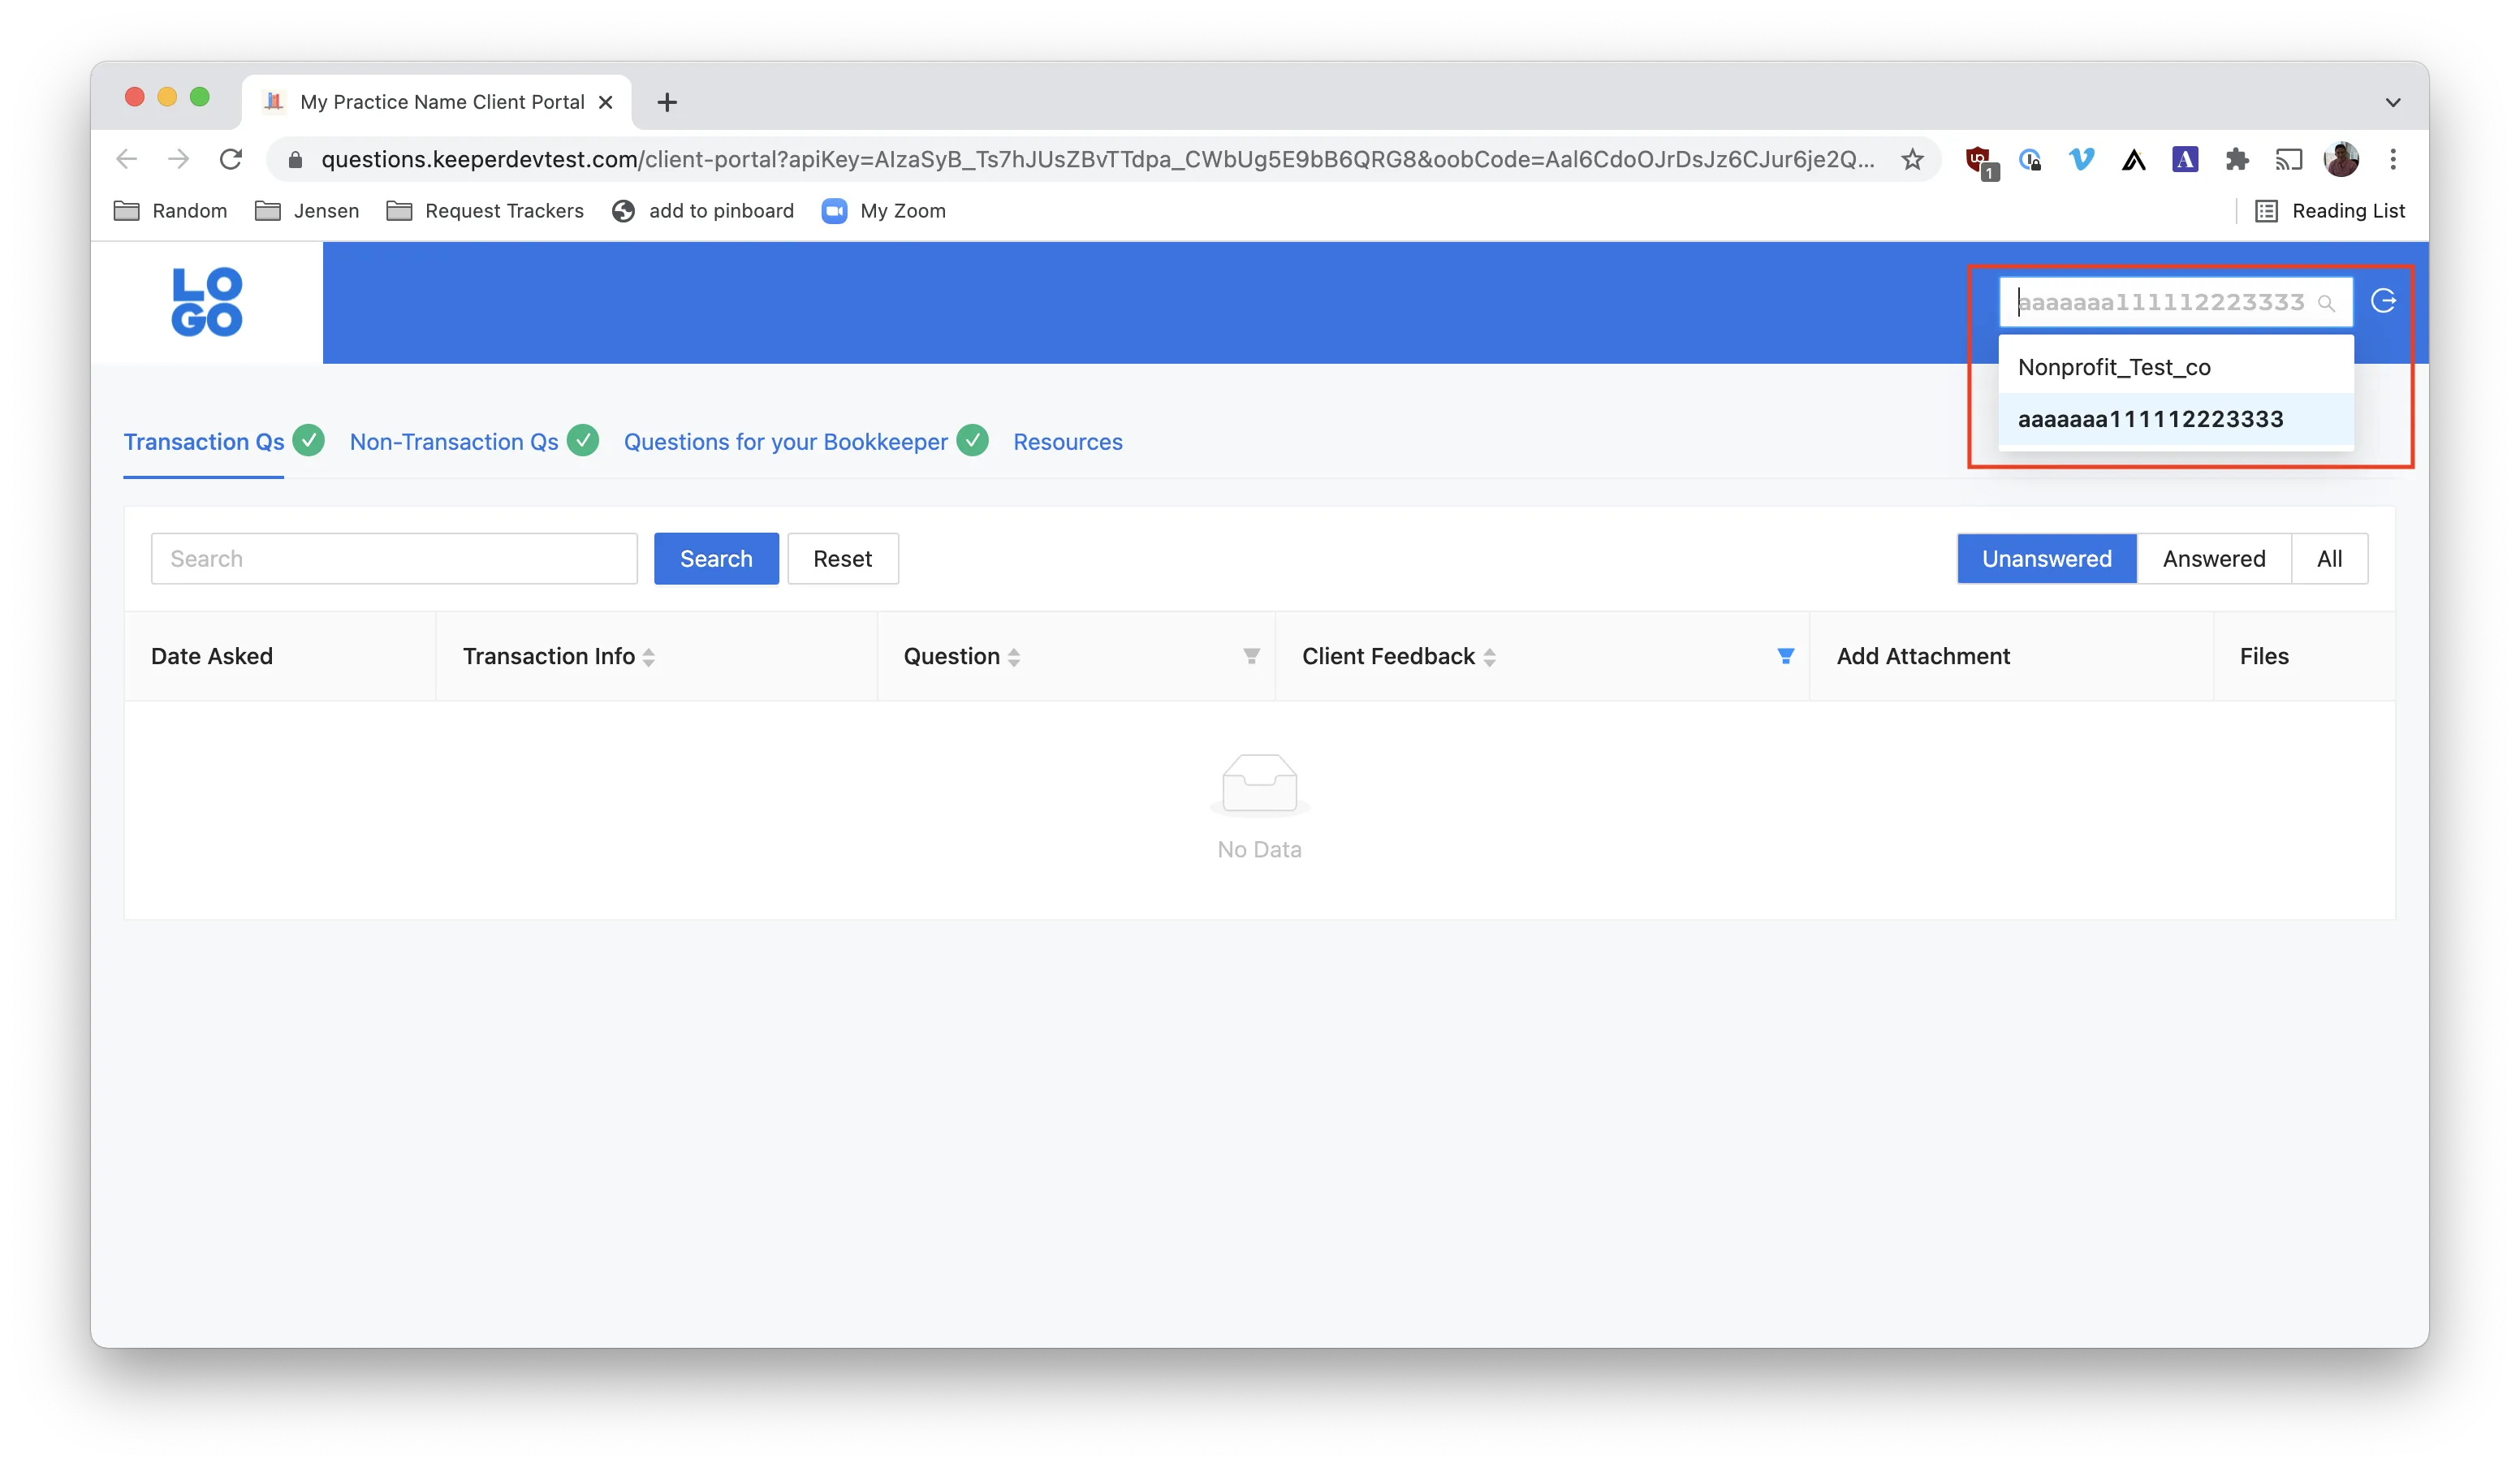Screen dimensions: 2520x1468
Task: Switch to Non-Transaction Qs tab
Action: point(454,441)
